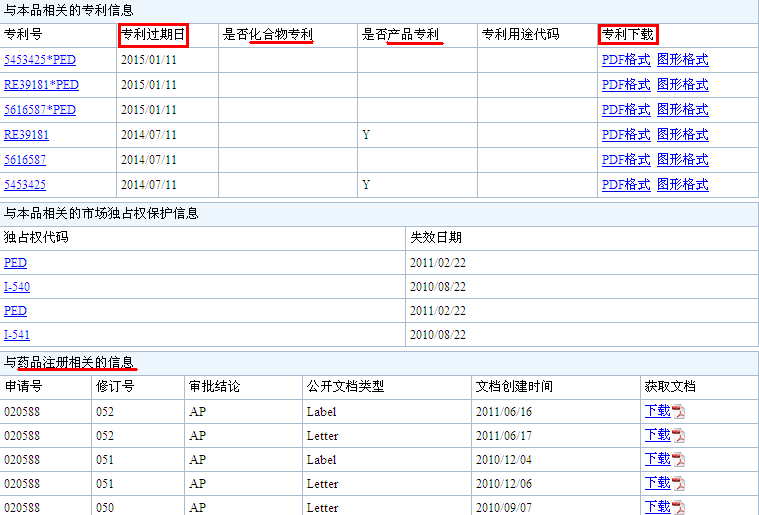
Task: Open 图形格式 for patent 5453425*PED
Action: (x=683, y=60)
